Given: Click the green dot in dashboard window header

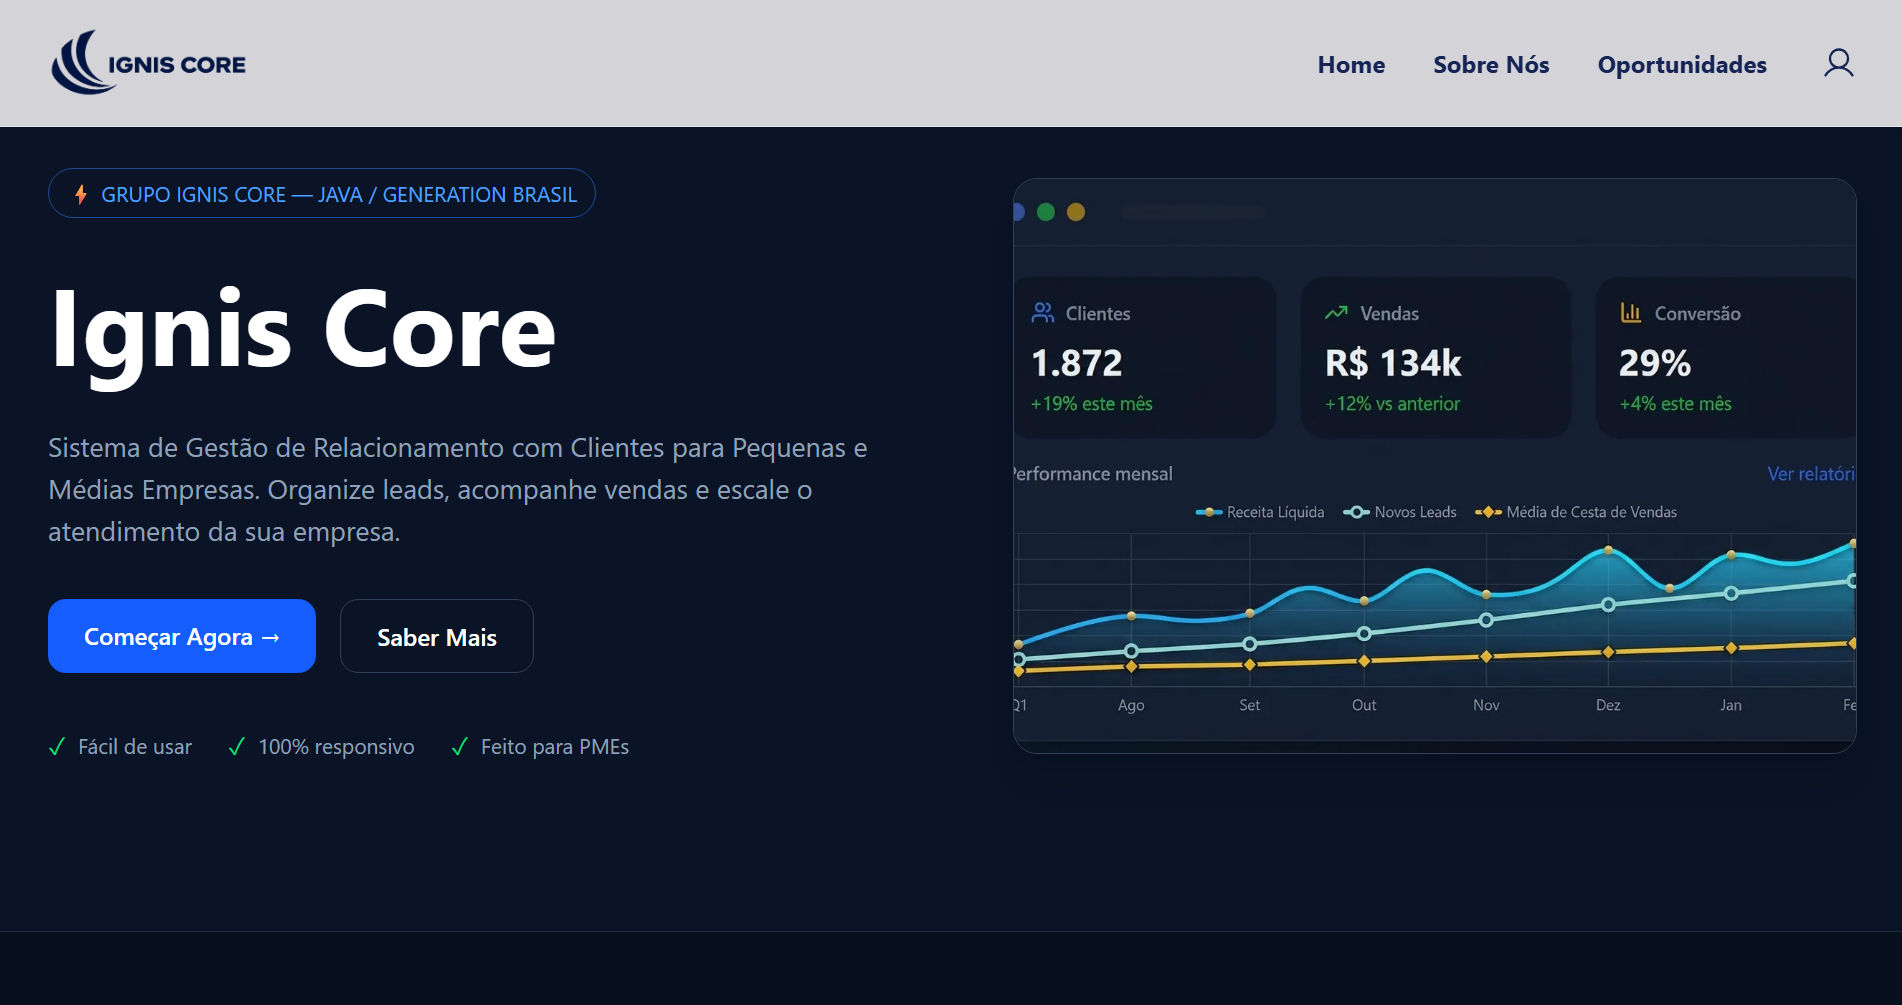Looking at the screenshot, I should (x=1046, y=212).
